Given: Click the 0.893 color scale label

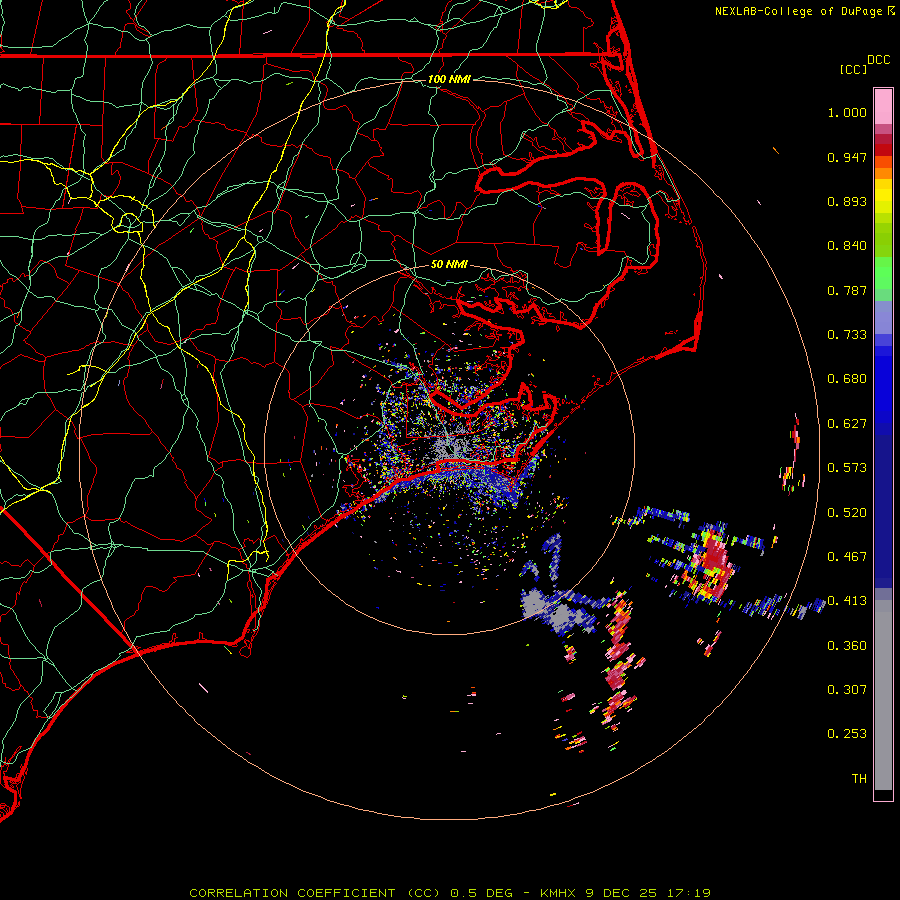Looking at the screenshot, I should tap(847, 201).
